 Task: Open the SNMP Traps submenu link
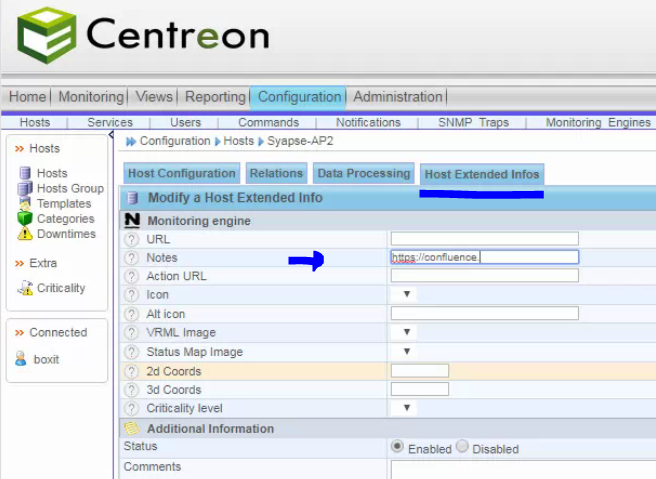473,122
